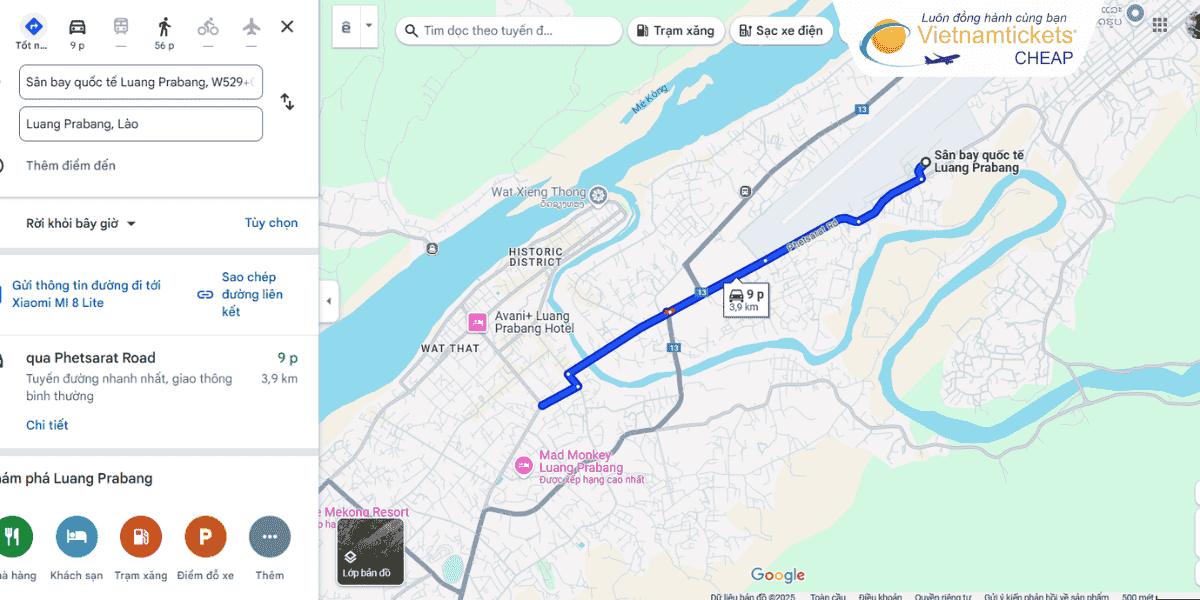The width and height of the screenshot is (1200, 600).
Task: Select the transit travel mode icon
Action: pyautogui.click(x=121, y=27)
